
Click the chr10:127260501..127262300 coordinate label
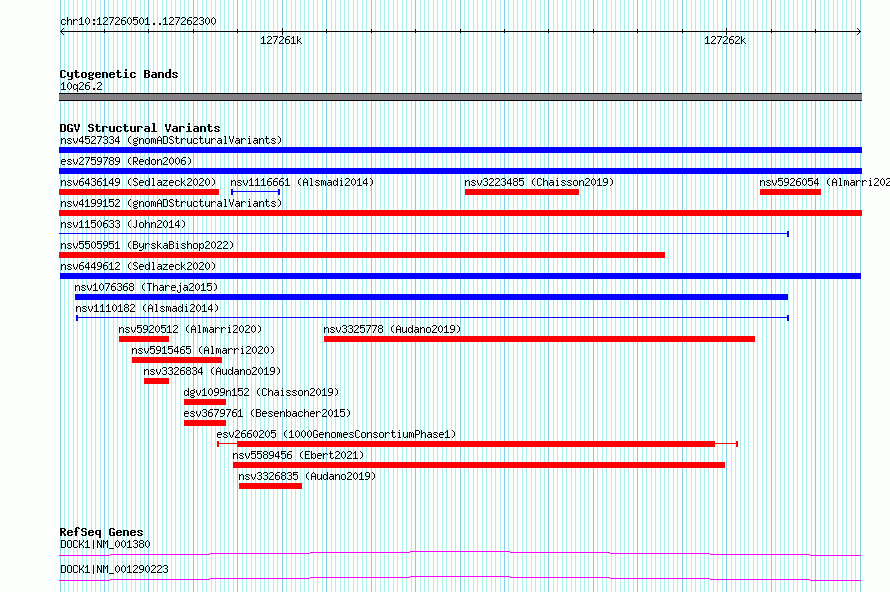(x=138, y=21)
